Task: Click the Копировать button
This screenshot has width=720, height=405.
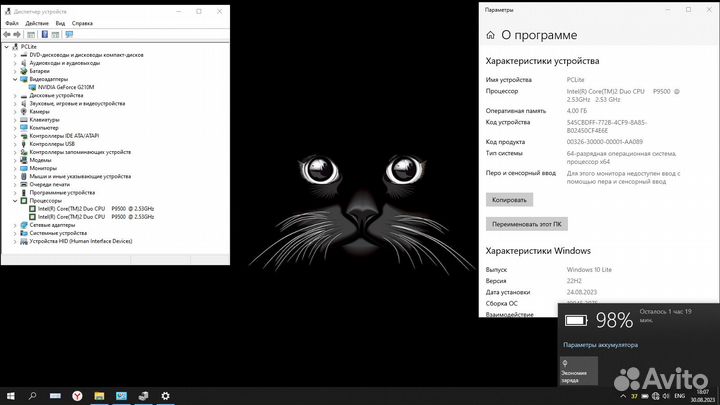Action: point(509,199)
